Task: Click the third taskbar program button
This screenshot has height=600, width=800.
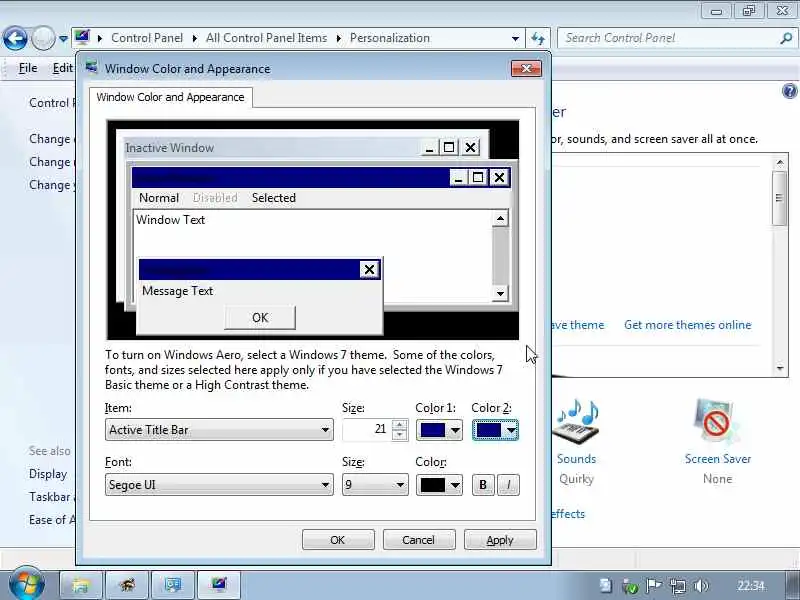Action: tap(173, 585)
